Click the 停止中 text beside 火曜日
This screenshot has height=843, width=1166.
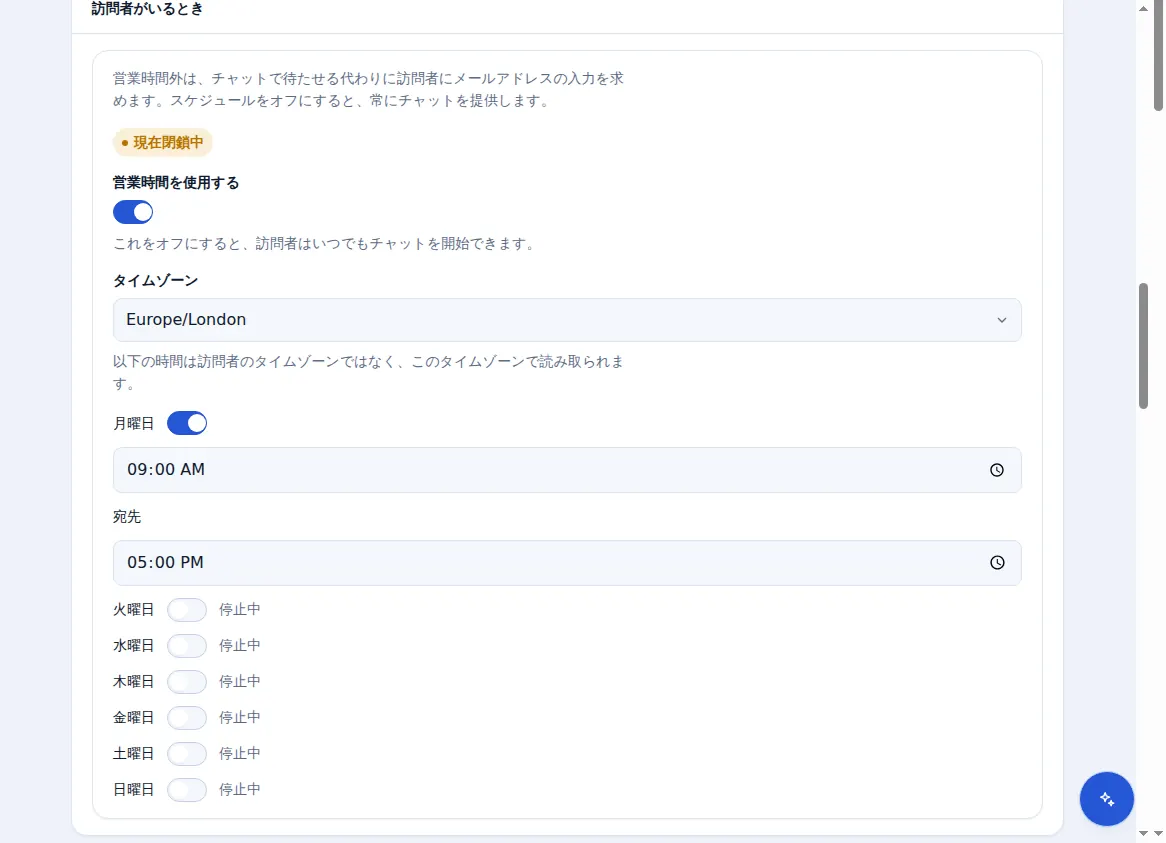point(239,610)
